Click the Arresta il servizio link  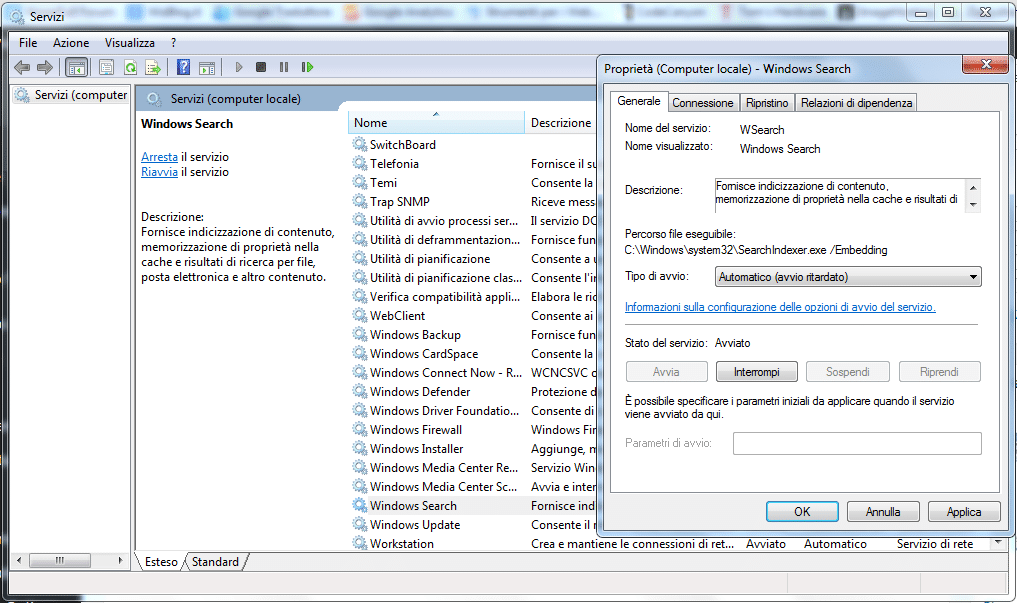(160, 156)
